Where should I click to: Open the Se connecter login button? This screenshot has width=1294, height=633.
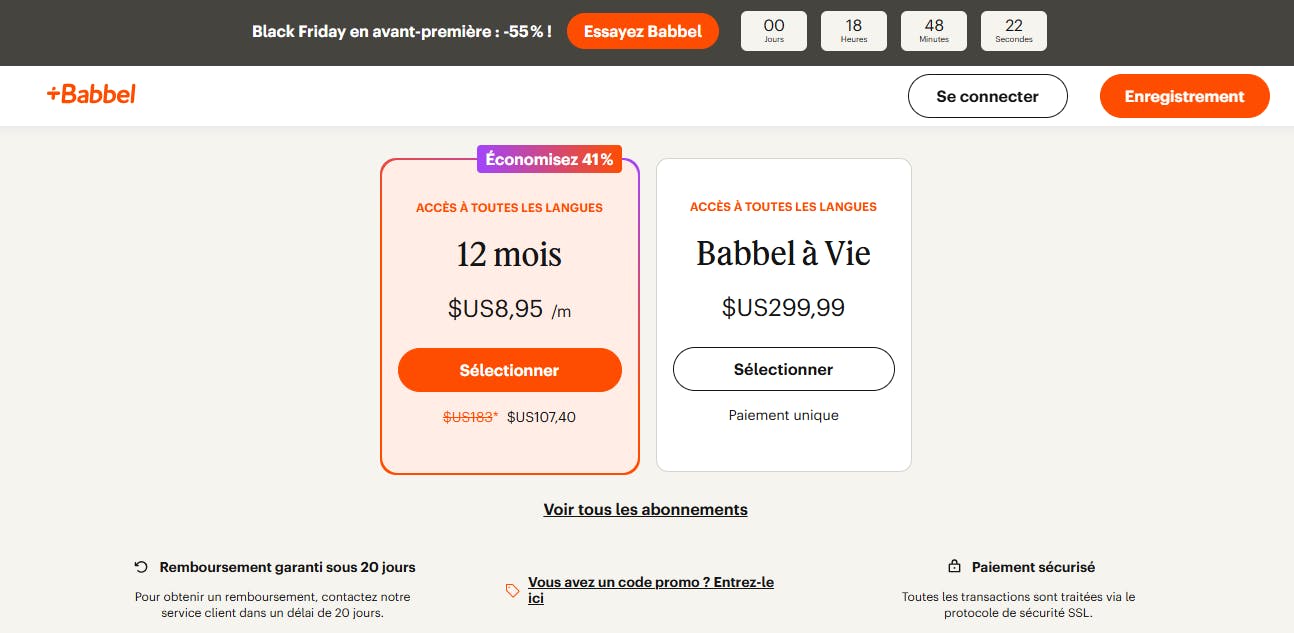[987, 97]
